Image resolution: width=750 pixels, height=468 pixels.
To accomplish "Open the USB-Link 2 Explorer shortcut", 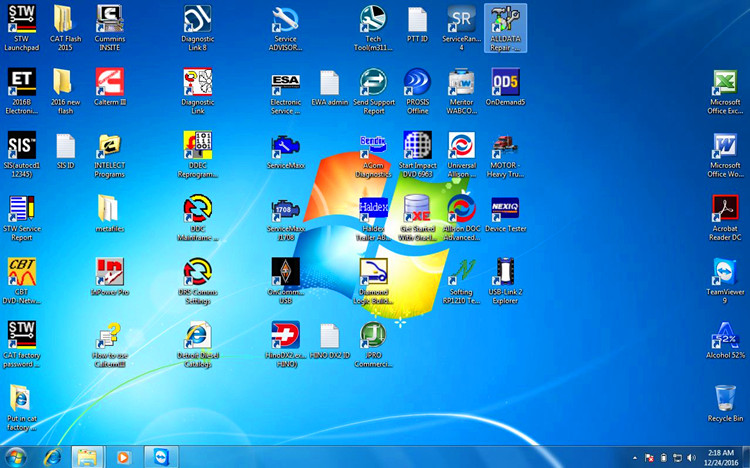I will (506, 281).
